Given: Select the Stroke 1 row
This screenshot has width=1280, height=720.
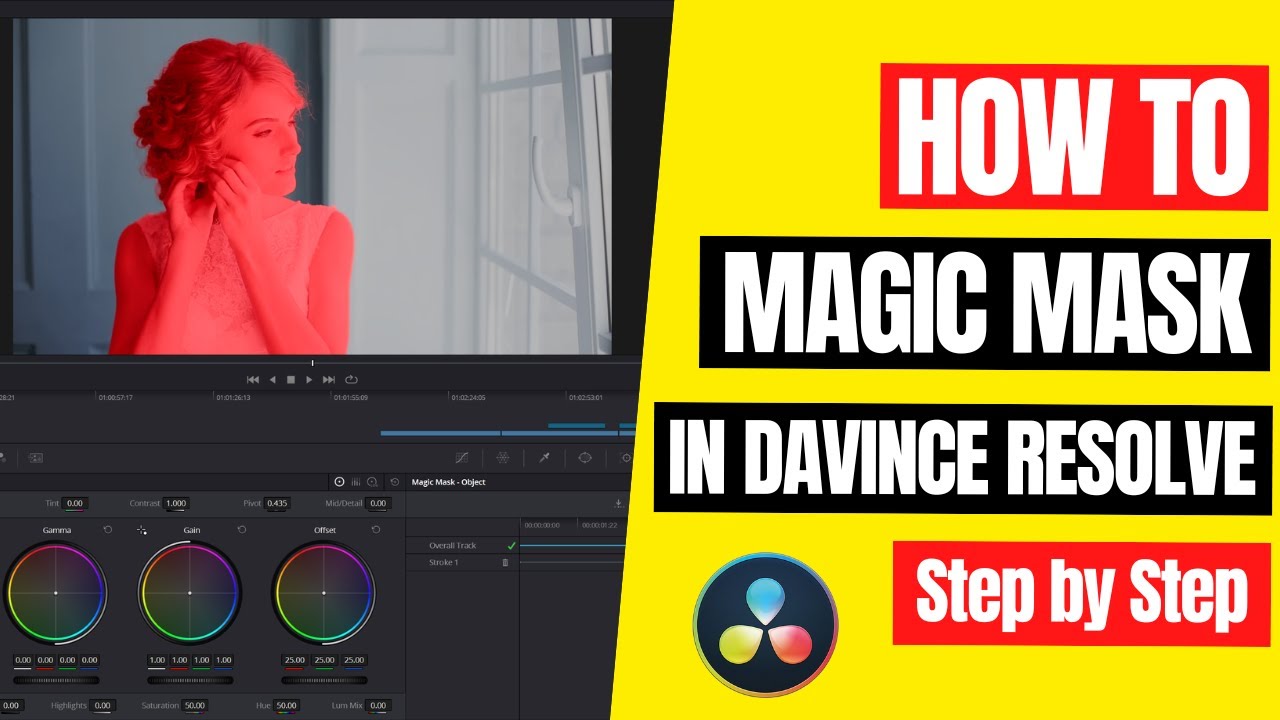Looking at the screenshot, I should click(462, 563).
